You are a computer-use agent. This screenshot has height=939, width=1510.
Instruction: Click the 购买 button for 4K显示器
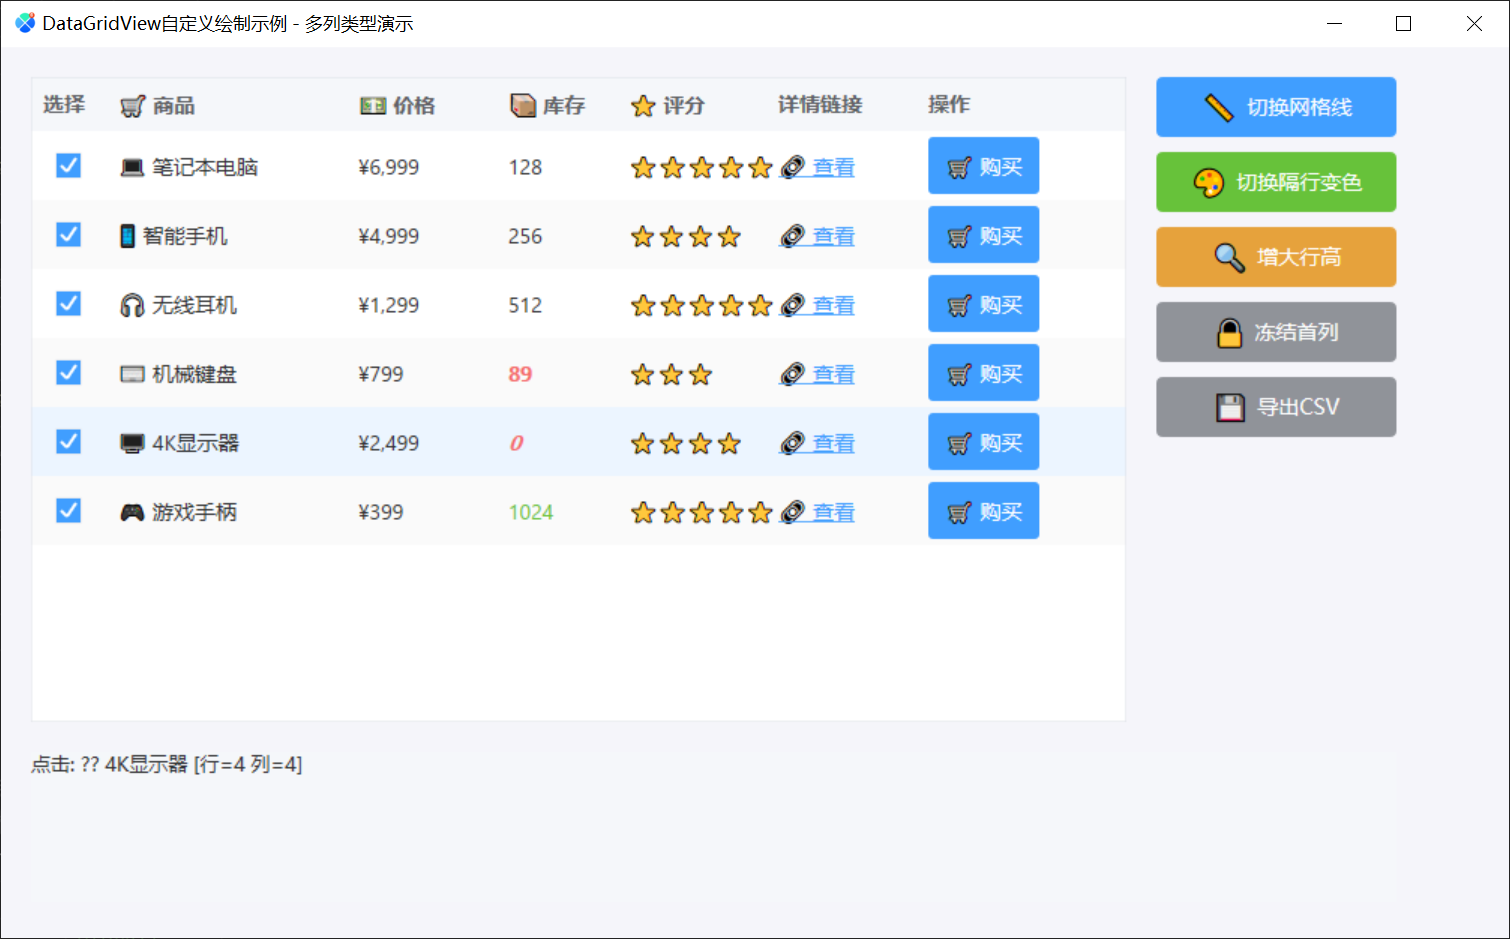point(983,441)
